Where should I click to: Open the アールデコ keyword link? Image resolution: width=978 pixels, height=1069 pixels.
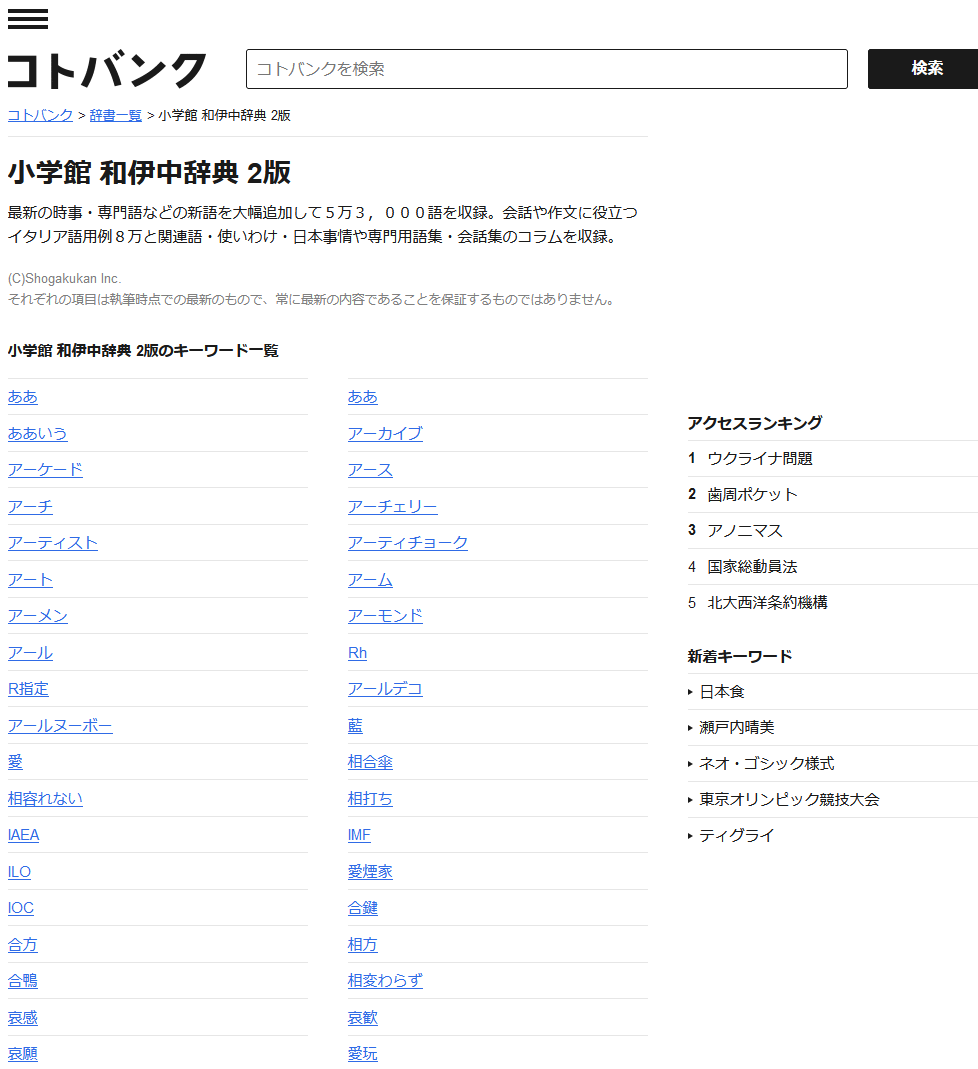[385, 689]
